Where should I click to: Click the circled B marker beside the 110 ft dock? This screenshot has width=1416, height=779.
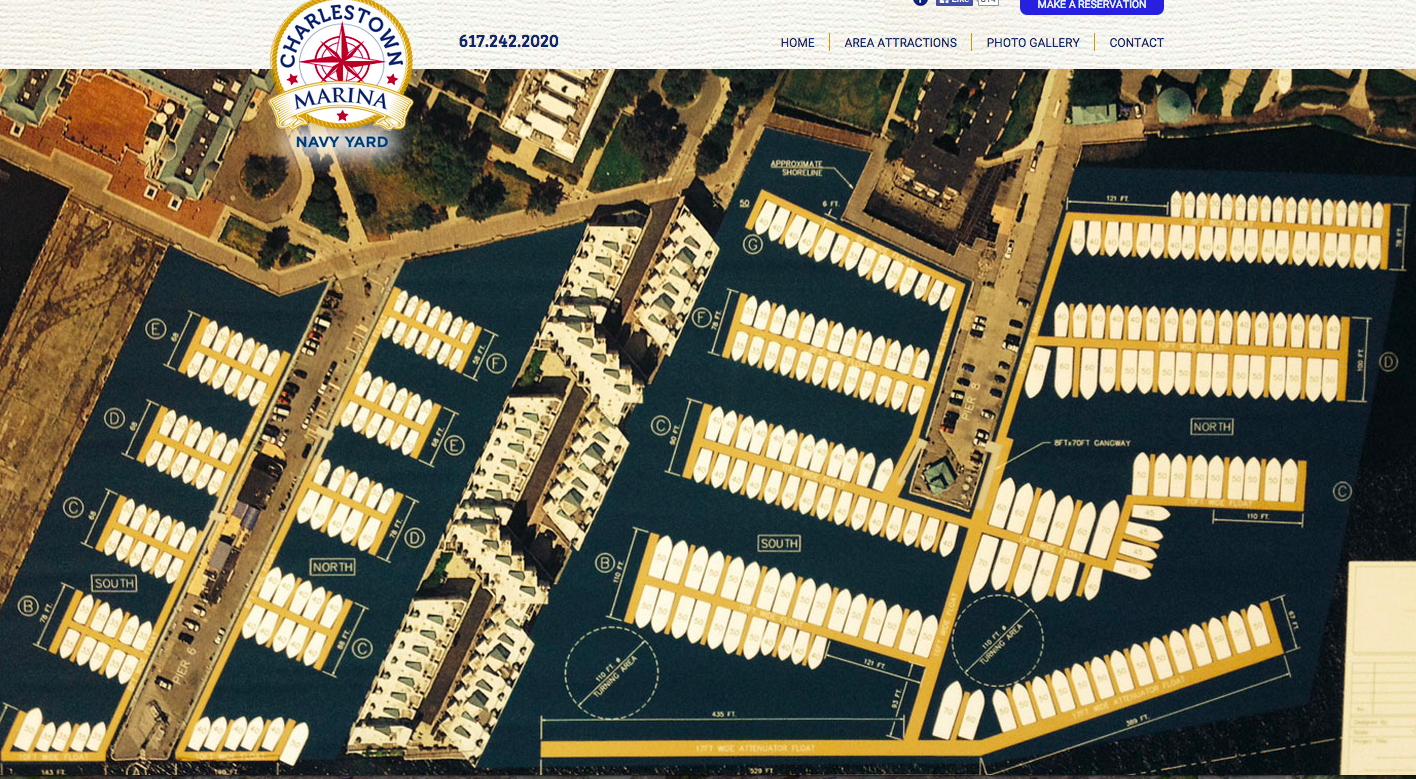605,563
